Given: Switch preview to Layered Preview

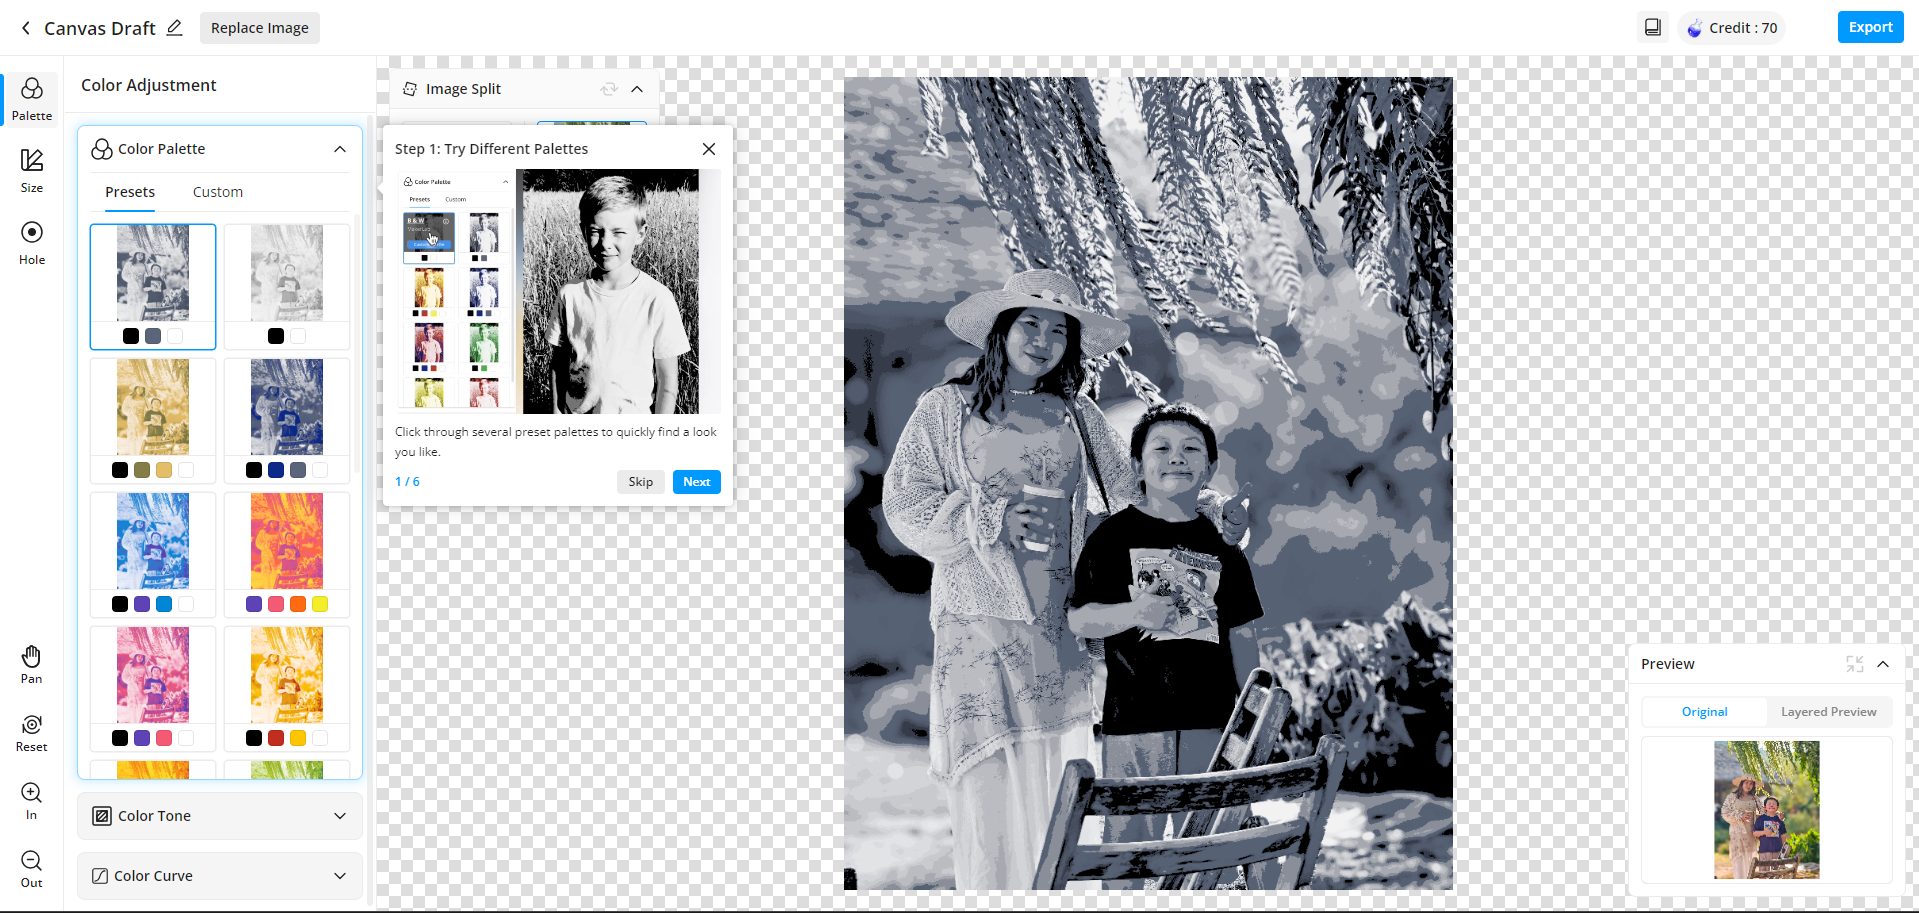Looking at the screenshot, I should (1828, 712).
